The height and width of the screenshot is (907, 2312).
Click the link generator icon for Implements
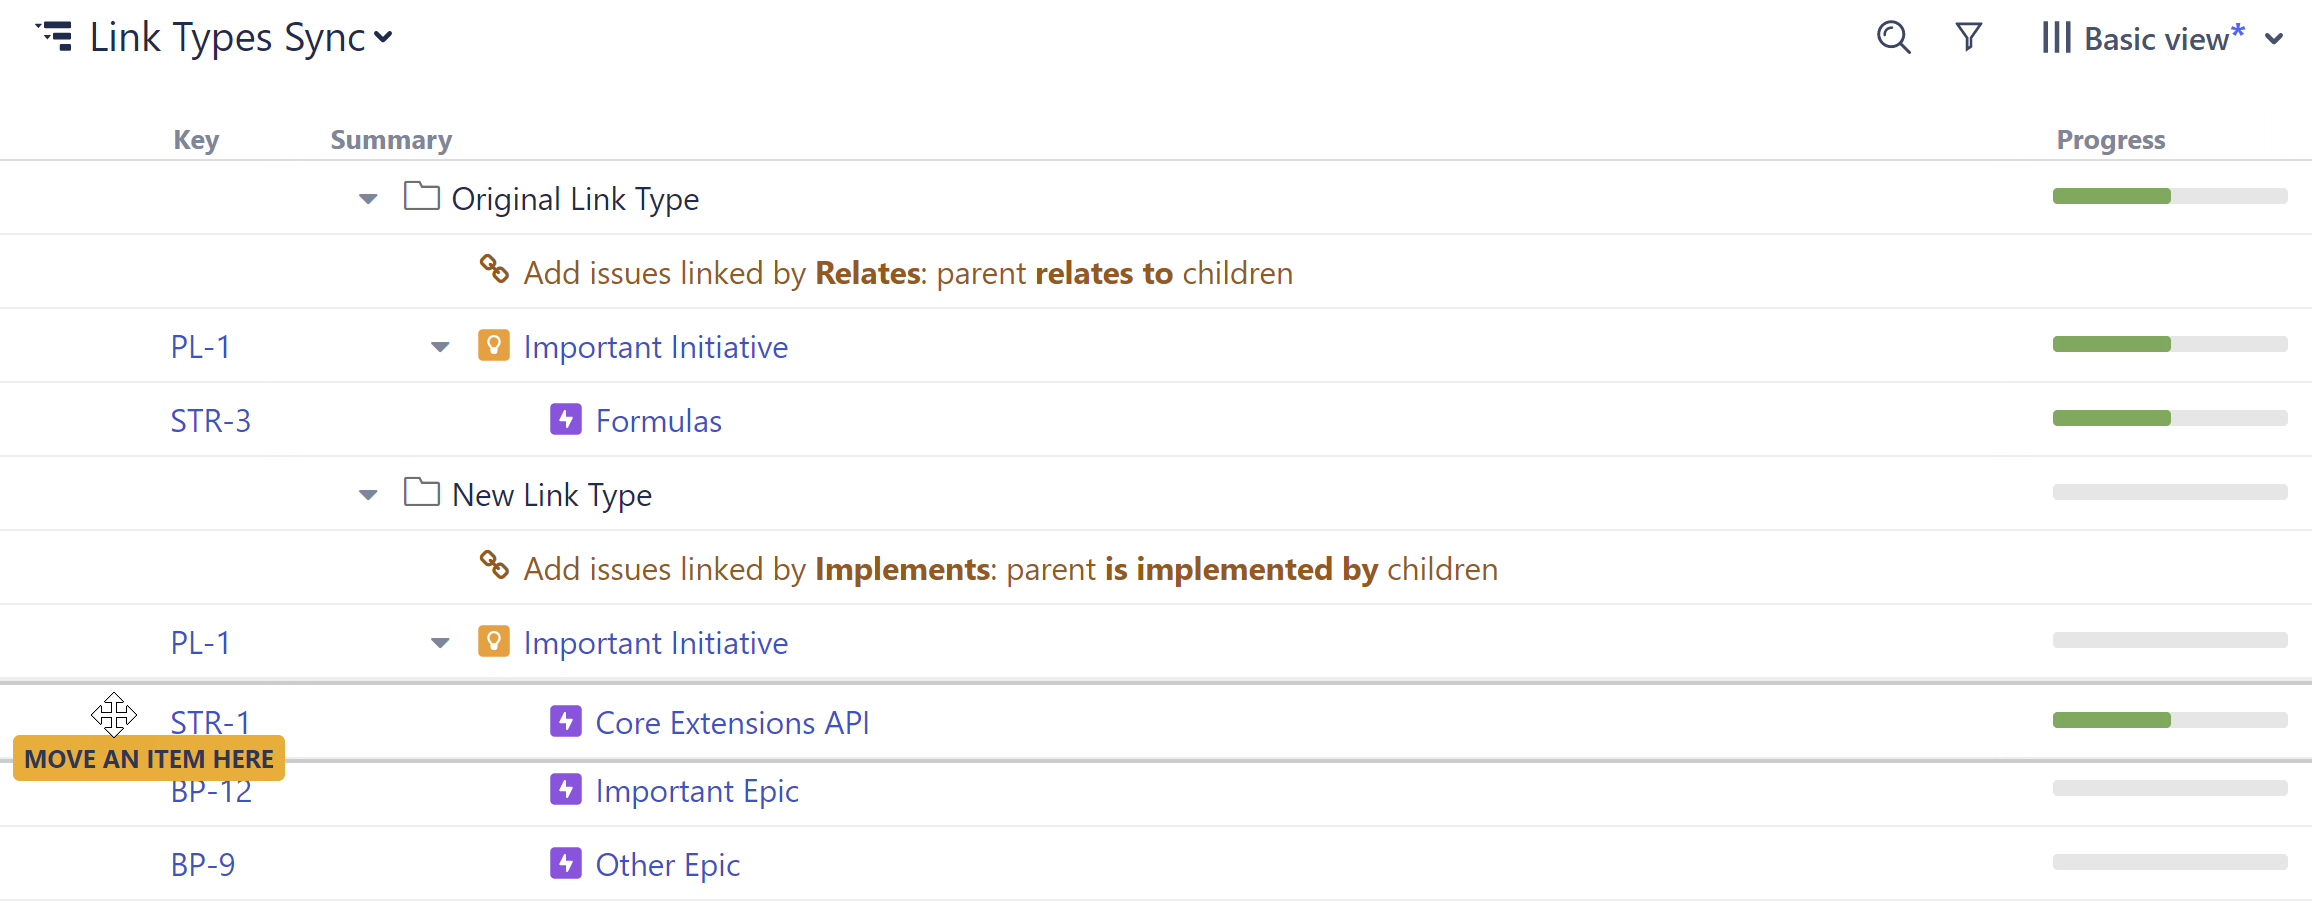494,566
